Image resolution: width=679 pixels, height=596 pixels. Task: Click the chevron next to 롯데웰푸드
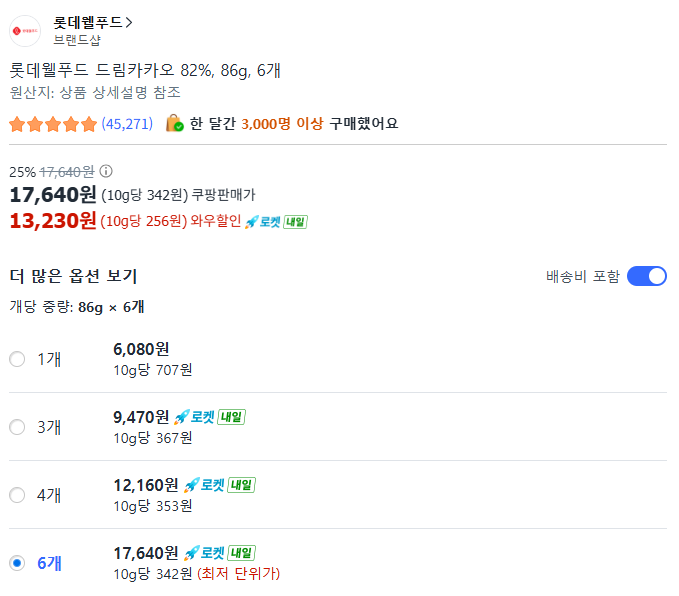point(130,22)
